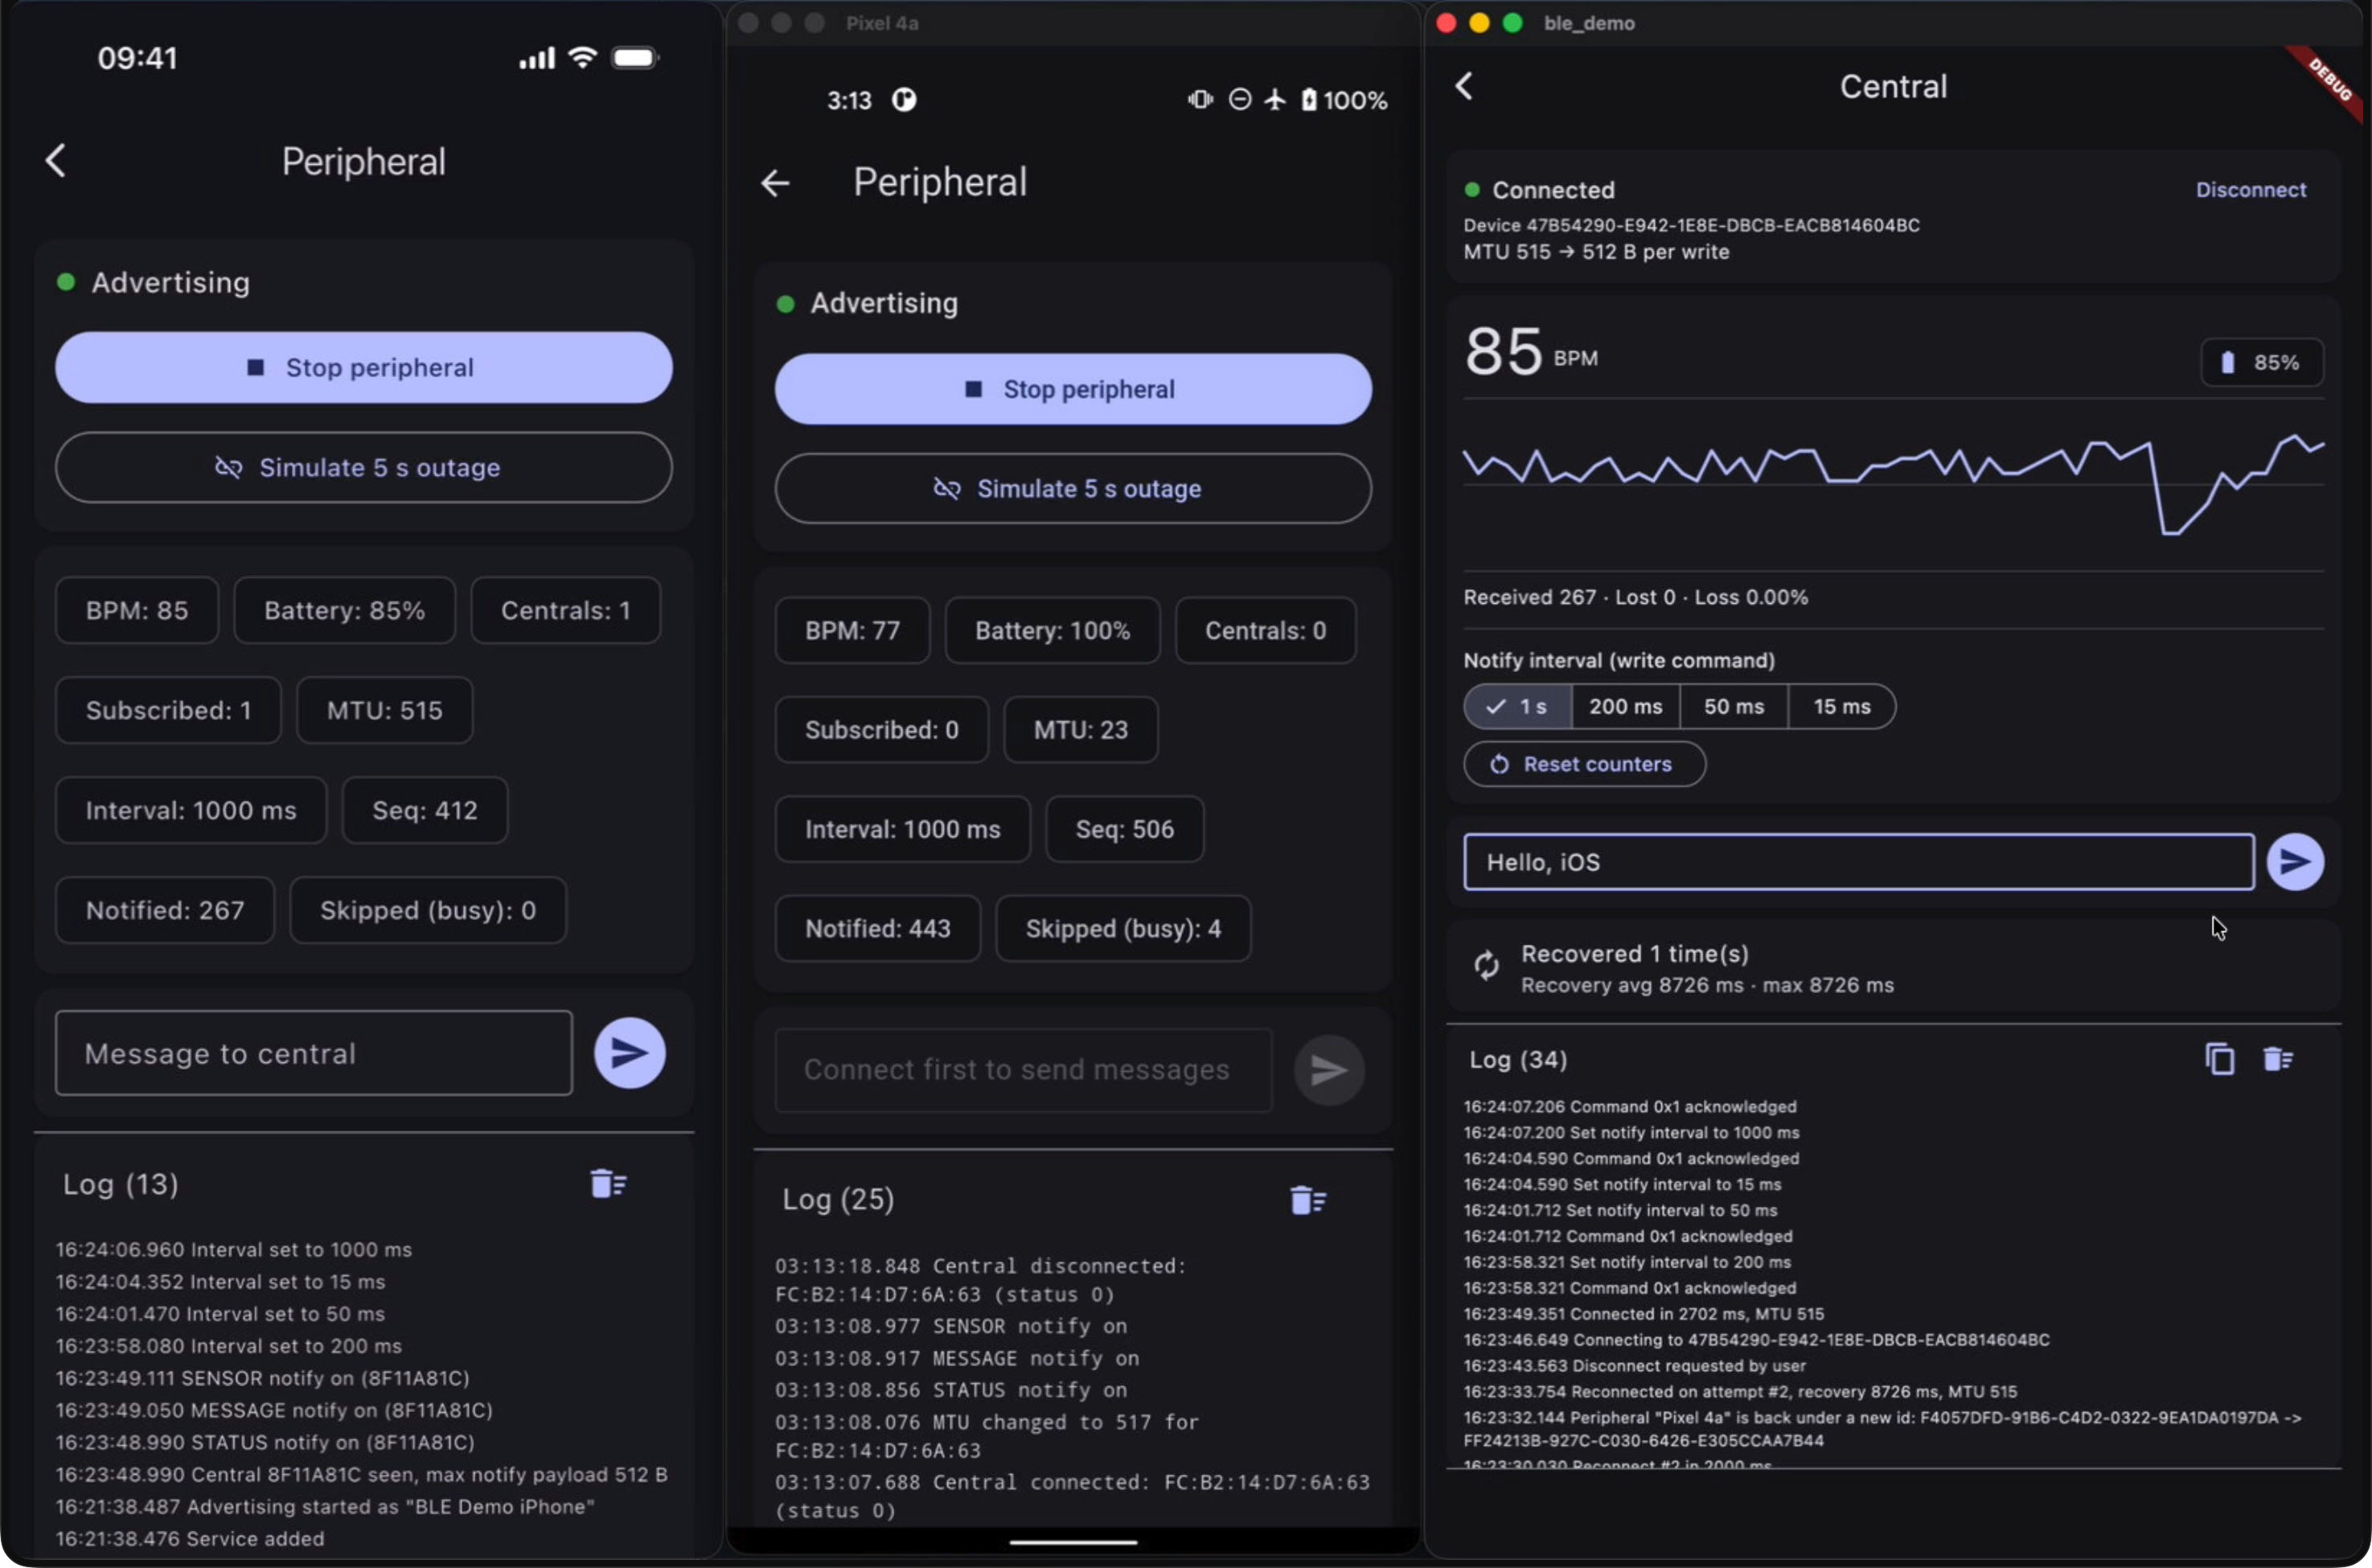This screenshot has width=2372, height=1568.
Task: Tap airplane mode icon on Pixel 4a
Action: pos(1275,100)
